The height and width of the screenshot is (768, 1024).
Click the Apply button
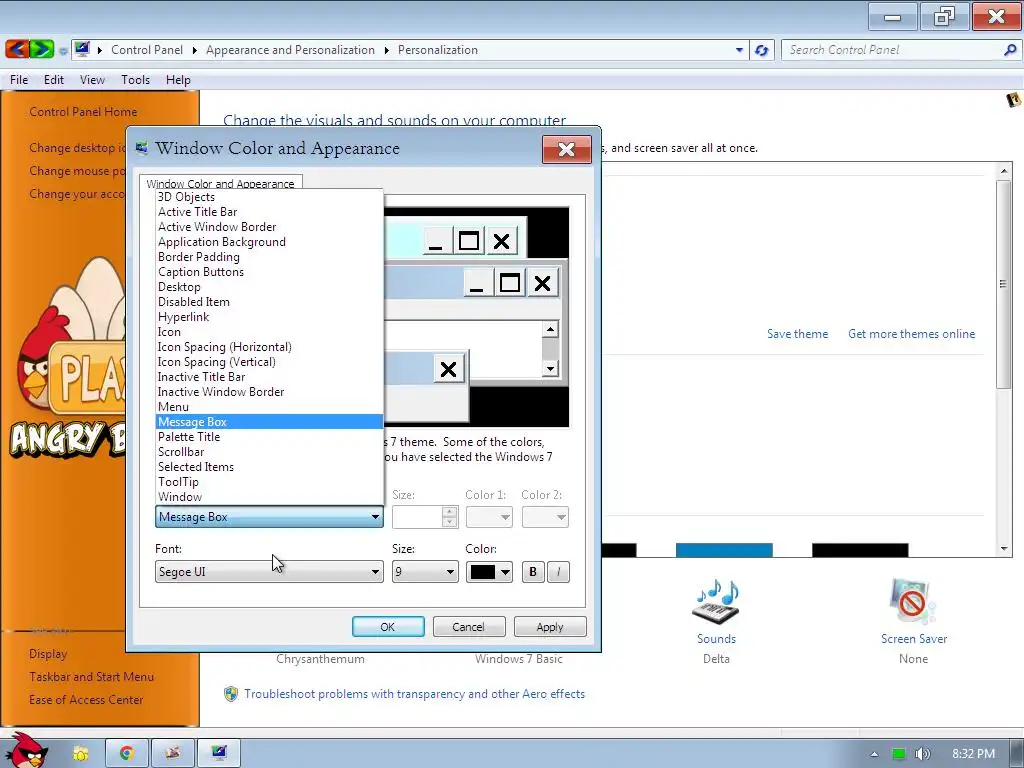[550, 627]
